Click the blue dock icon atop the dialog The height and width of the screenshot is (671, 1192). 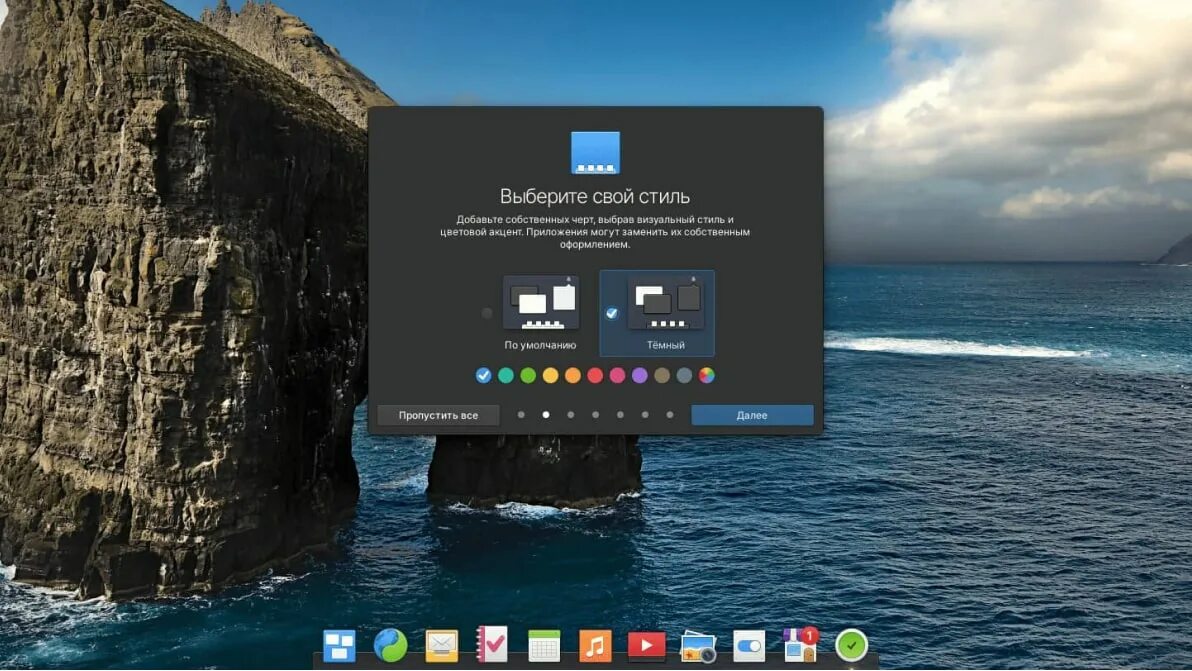pos(595,153)
